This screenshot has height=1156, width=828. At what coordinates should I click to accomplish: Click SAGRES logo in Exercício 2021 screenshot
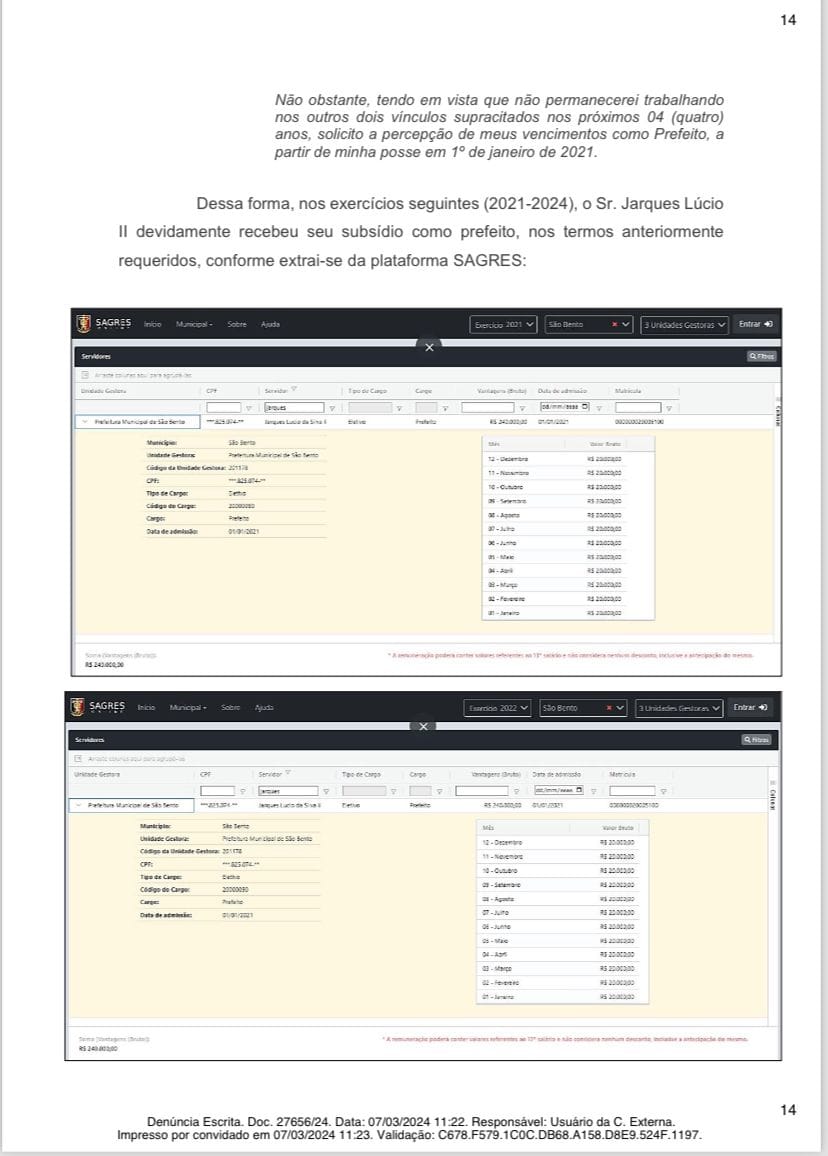[x=104, y=324]
